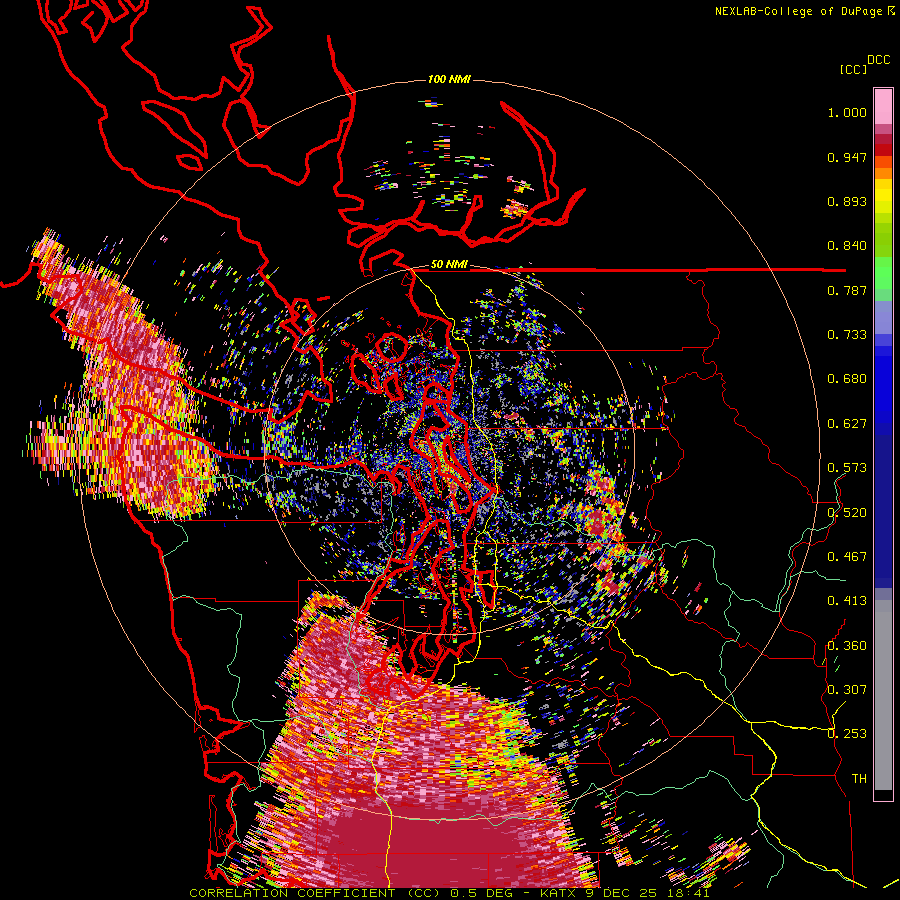Click the 0.733 scale label
Screen dimensions: 900x900
[x=847, y=335]
